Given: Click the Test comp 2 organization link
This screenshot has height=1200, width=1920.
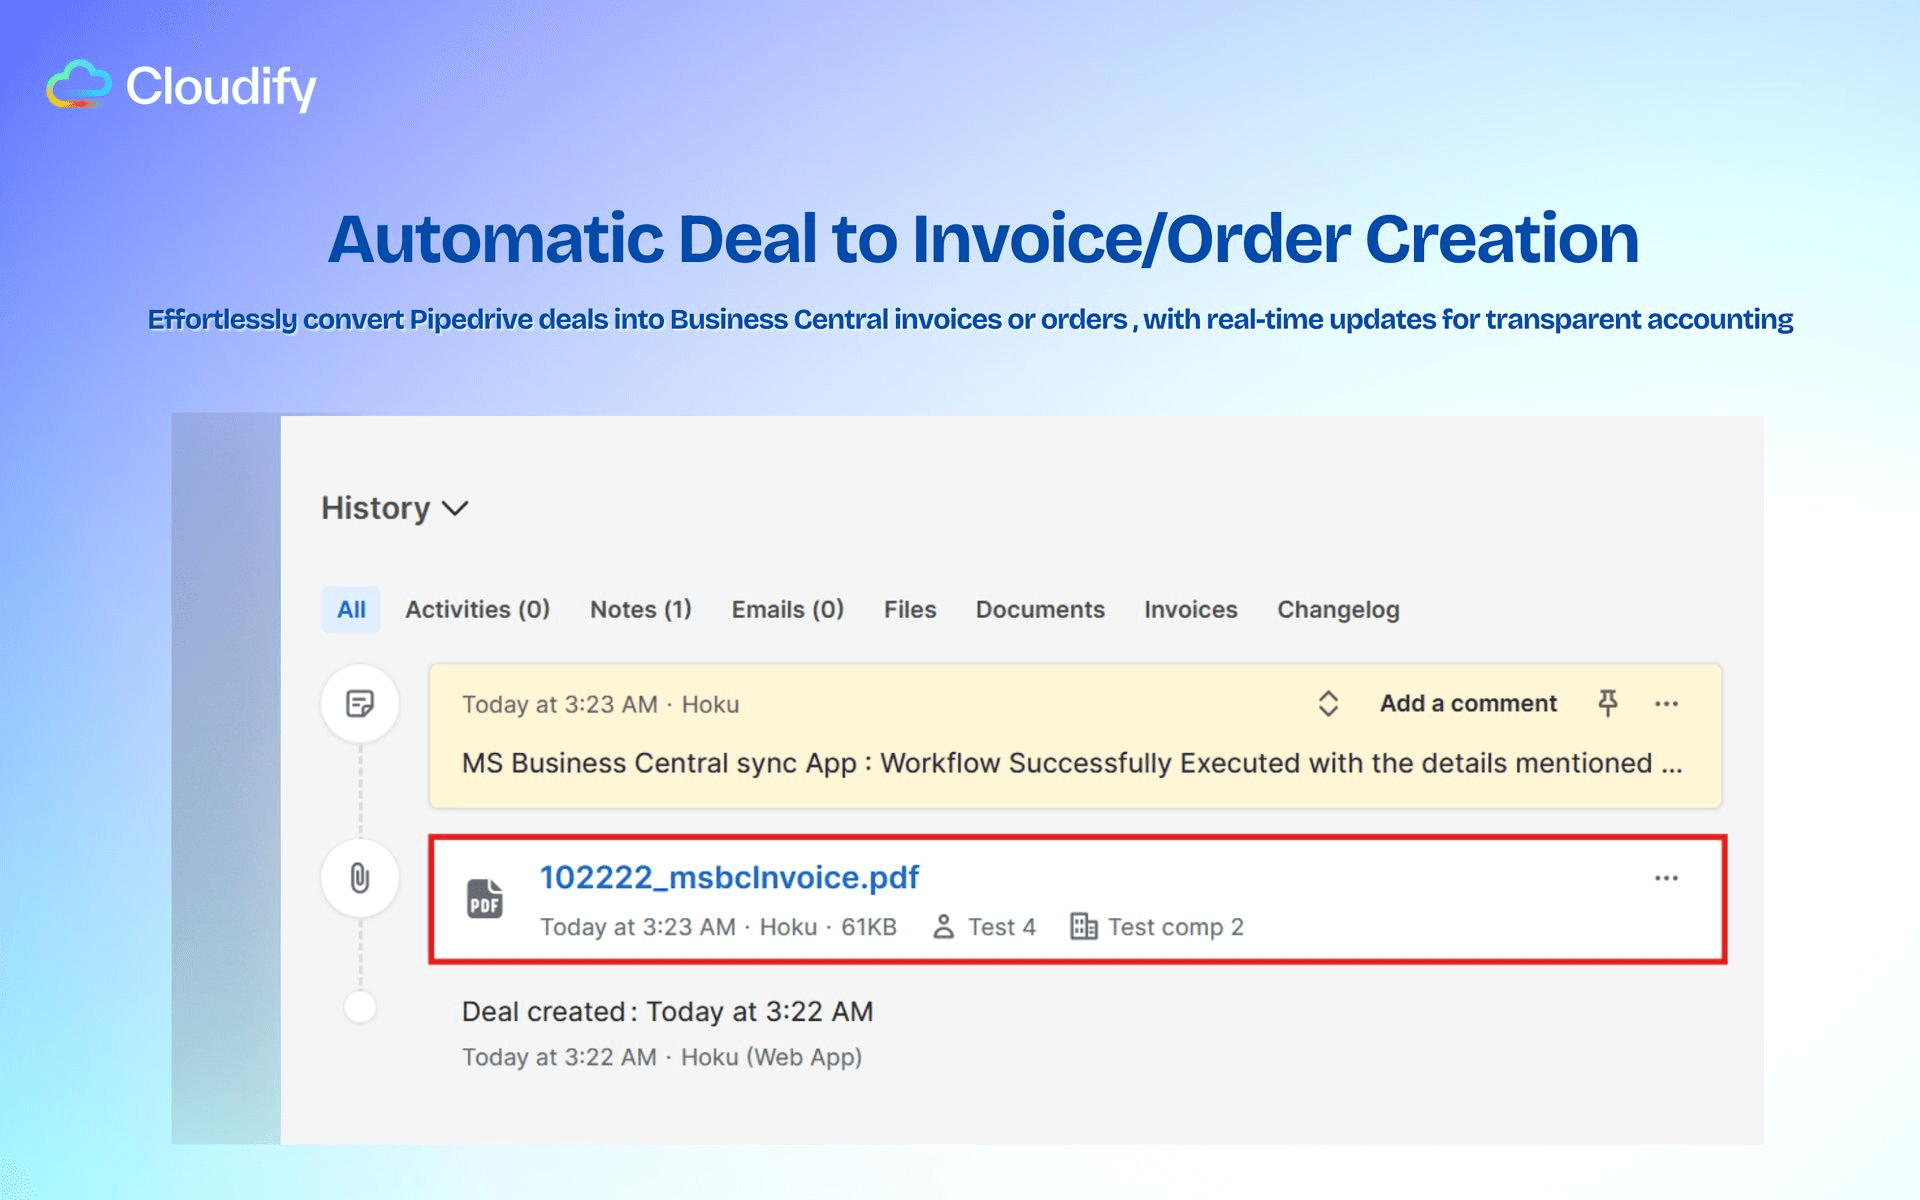Looking at the screenshot, I should pos(1176,927).
